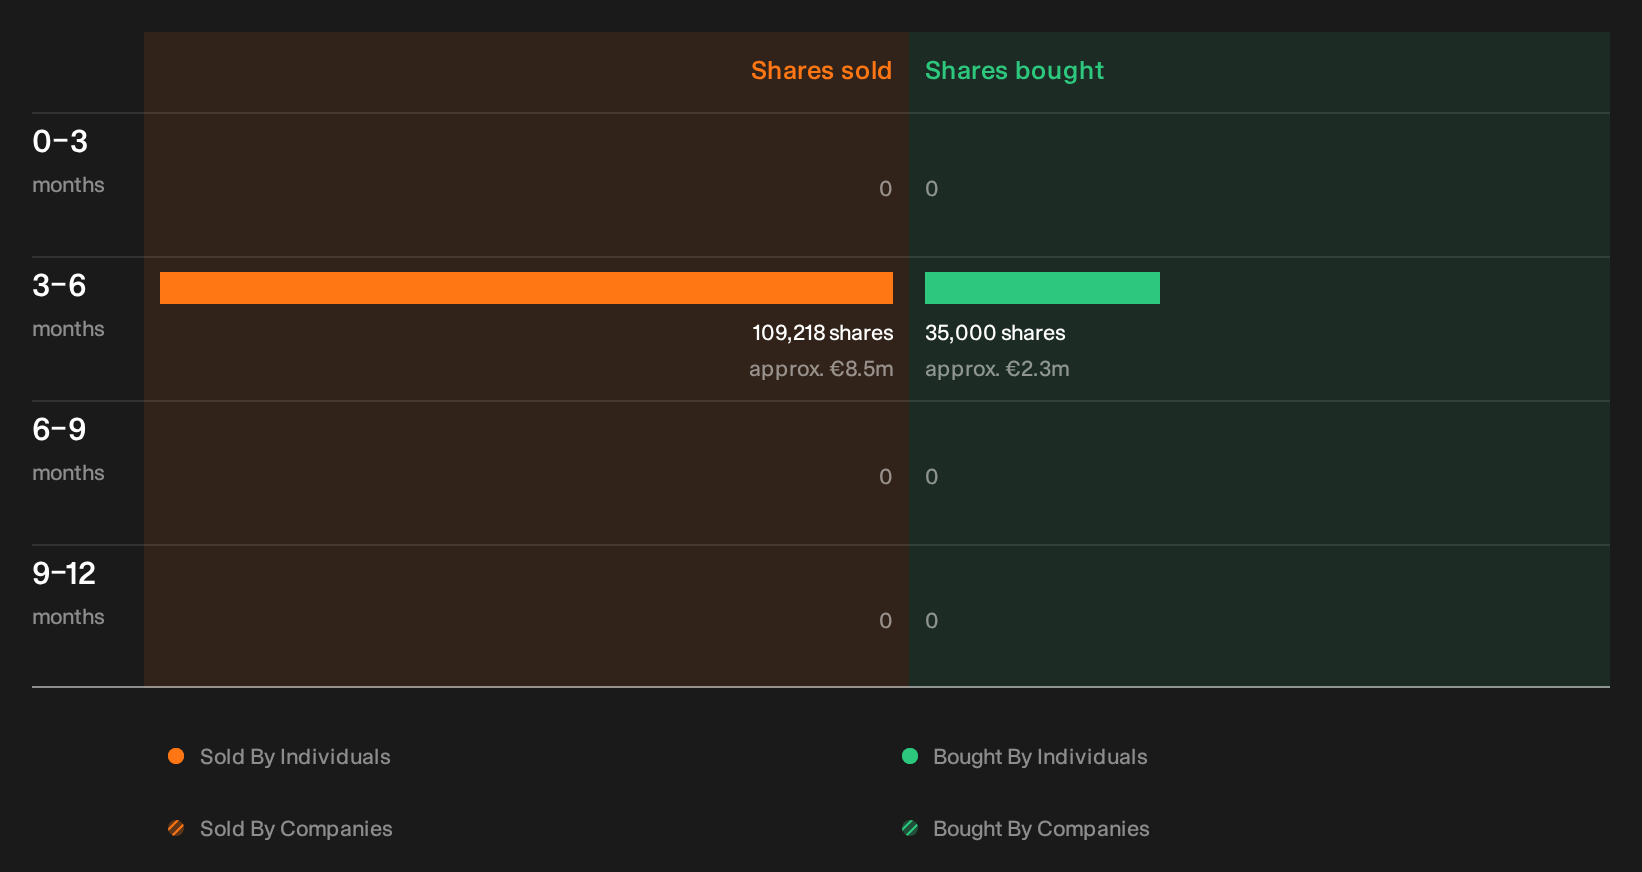1642x872 pixels.
Task: Click the 'Sold By Companies' legend label
Action: click(296, 829)
